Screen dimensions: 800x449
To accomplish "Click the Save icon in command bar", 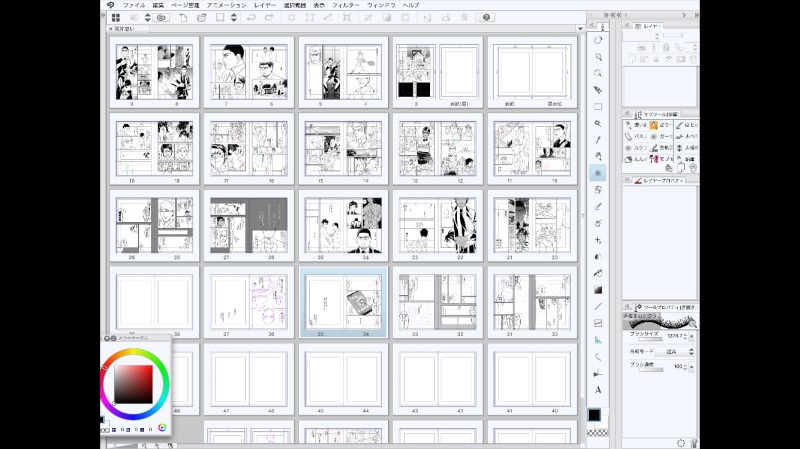I will coord(220,17).
